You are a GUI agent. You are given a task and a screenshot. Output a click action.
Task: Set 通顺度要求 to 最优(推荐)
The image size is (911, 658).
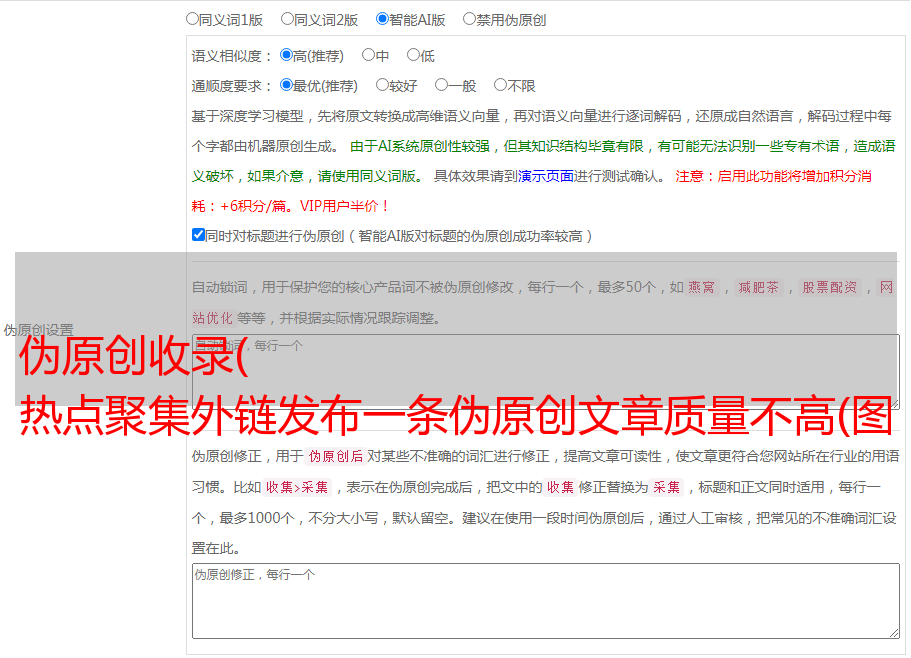click(286, 85)
